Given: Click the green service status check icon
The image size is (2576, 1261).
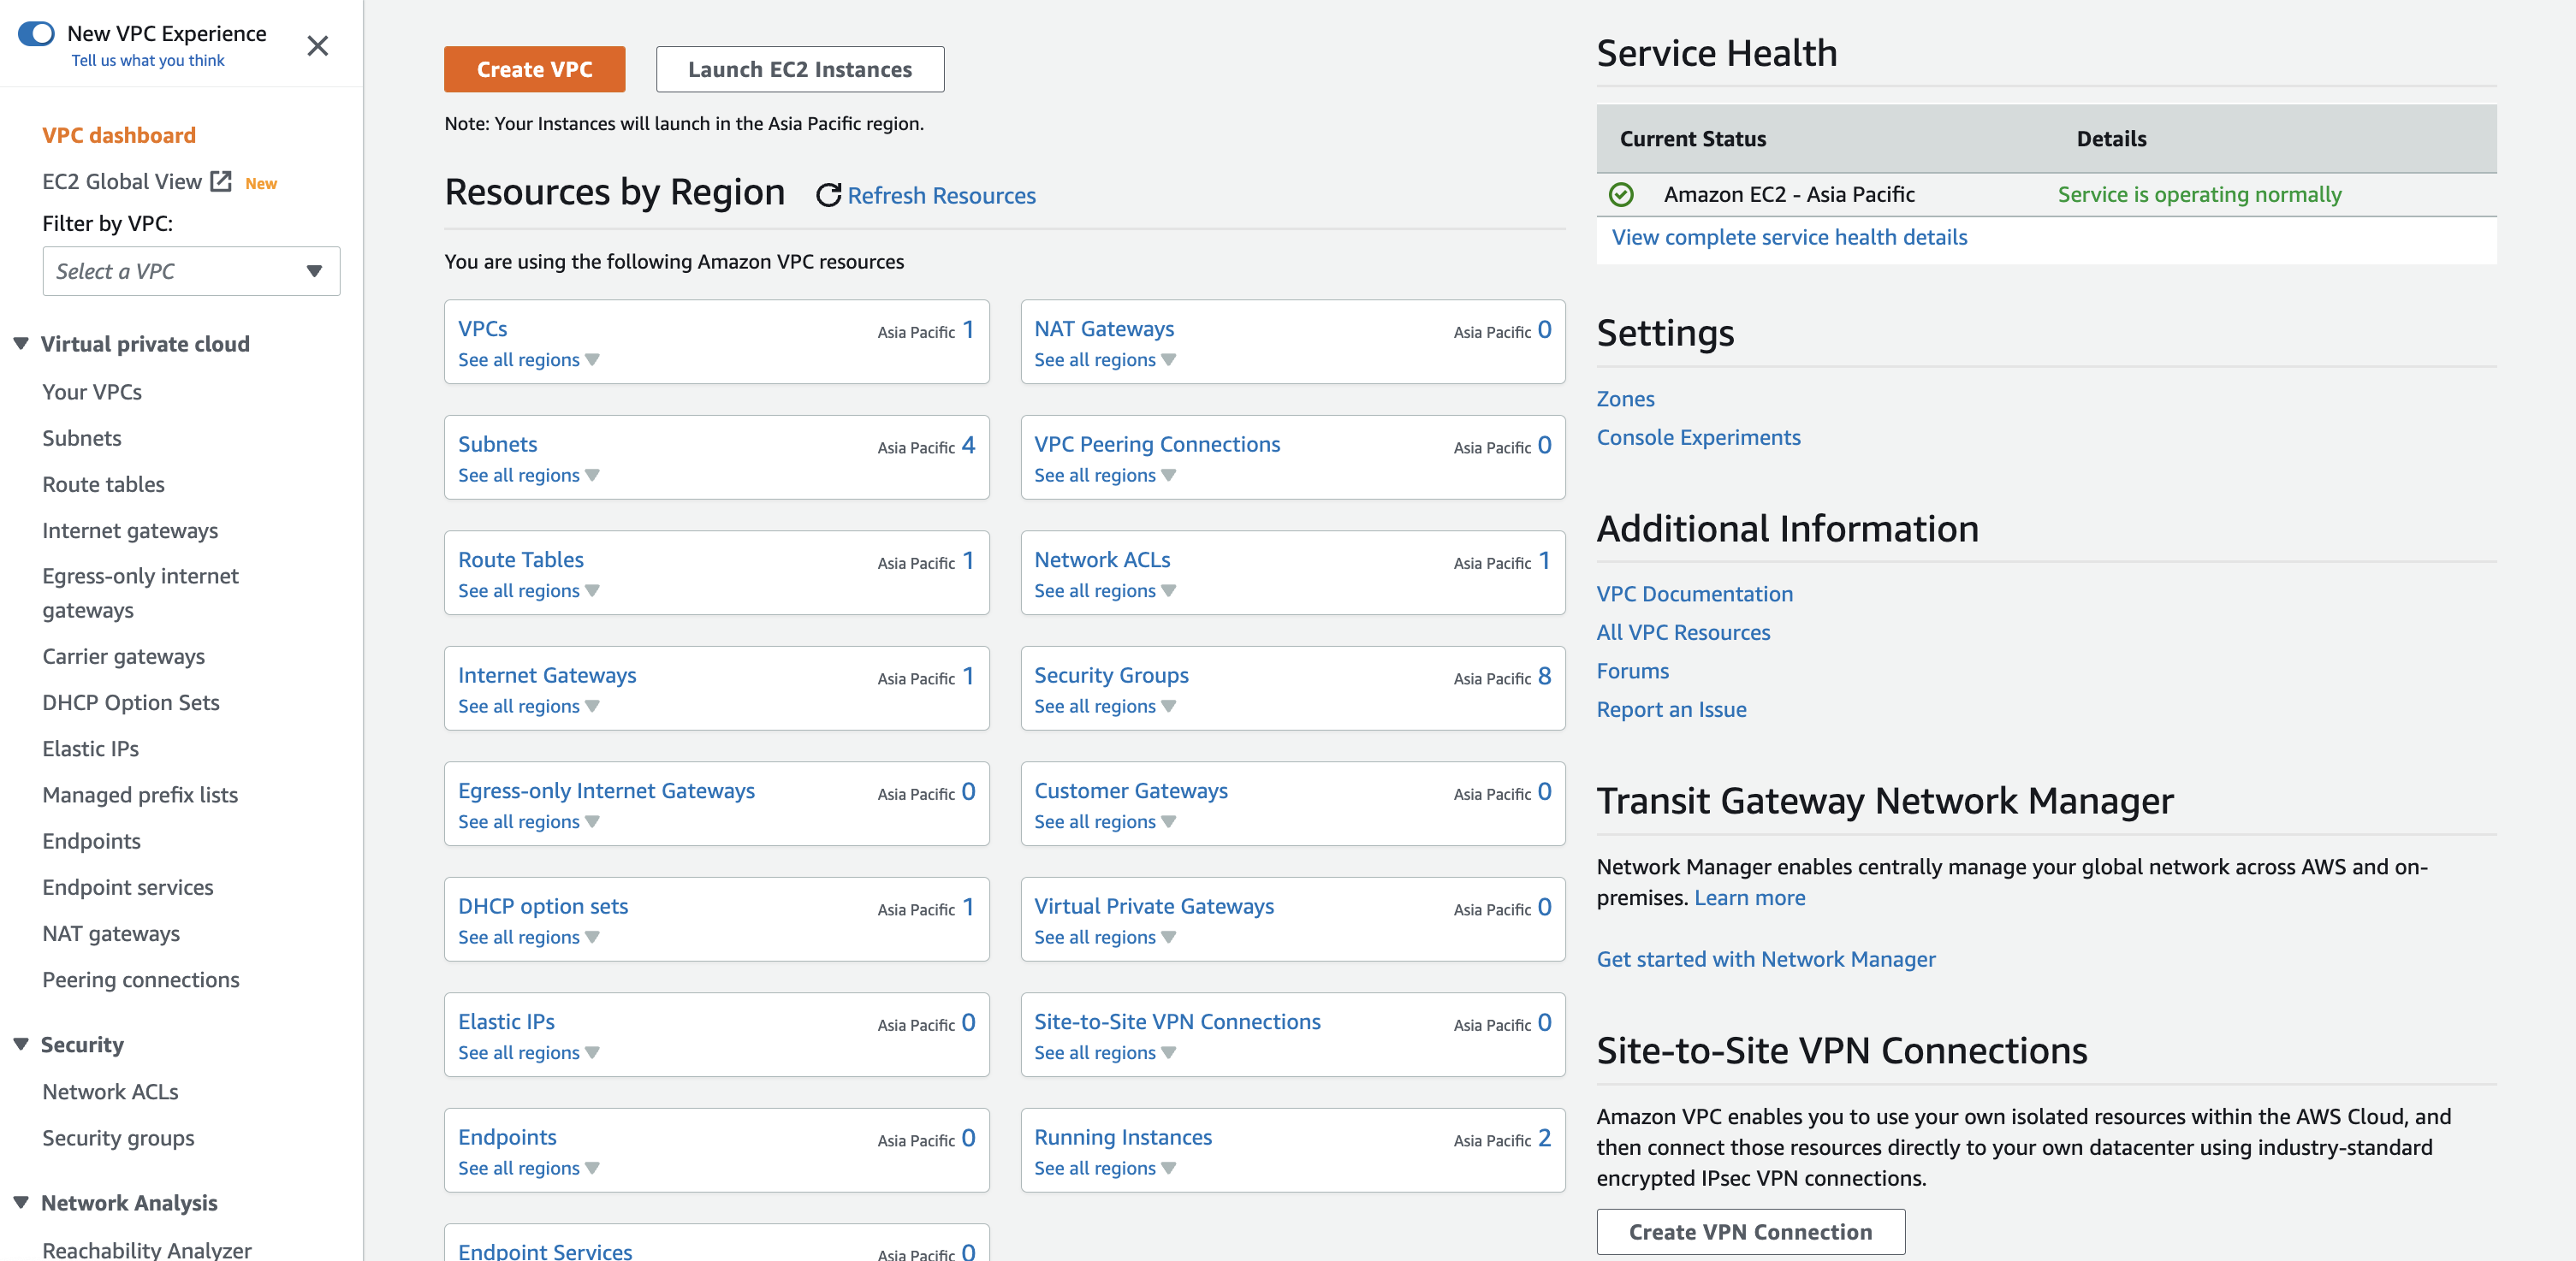Looking at the screenshot, I should tap(1621, 194).
